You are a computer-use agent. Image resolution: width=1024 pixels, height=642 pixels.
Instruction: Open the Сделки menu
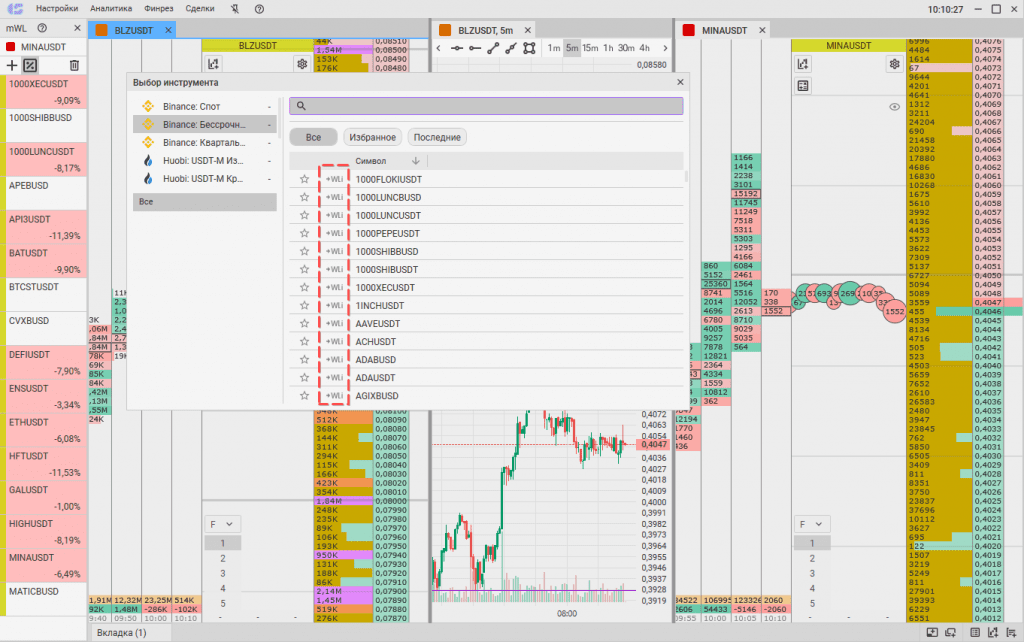200,8
